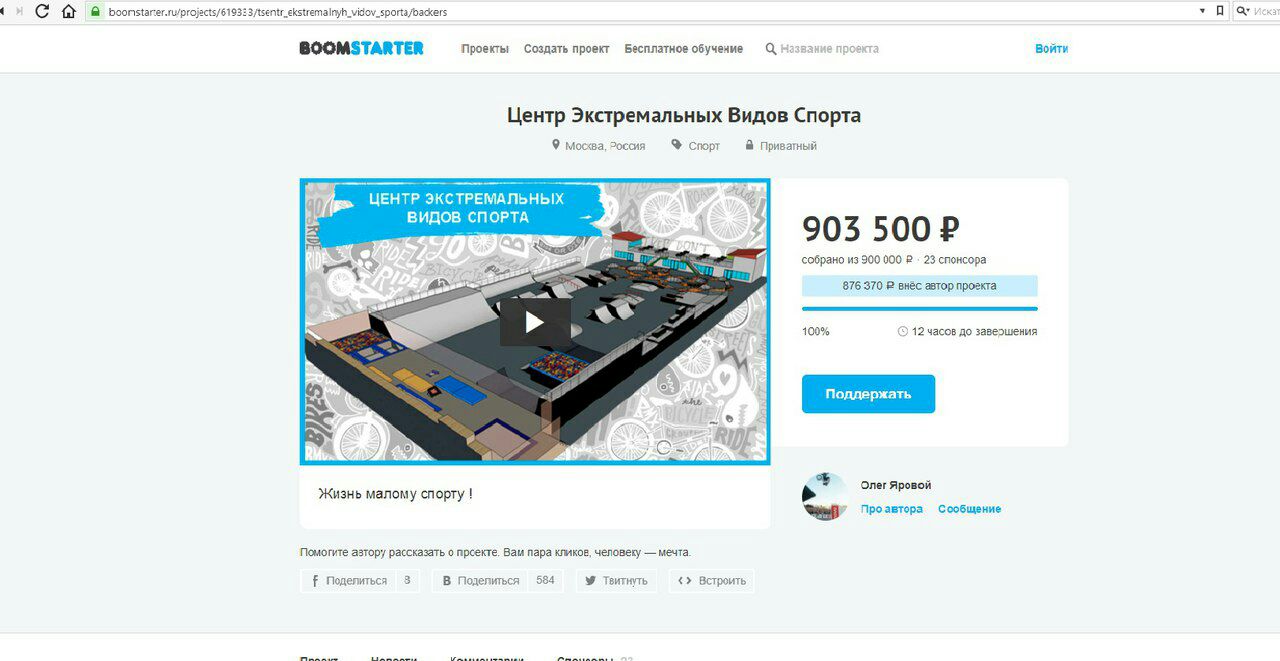Click the funding progress bar at 100%
The image size is (1280, 661).
(920, 309)
